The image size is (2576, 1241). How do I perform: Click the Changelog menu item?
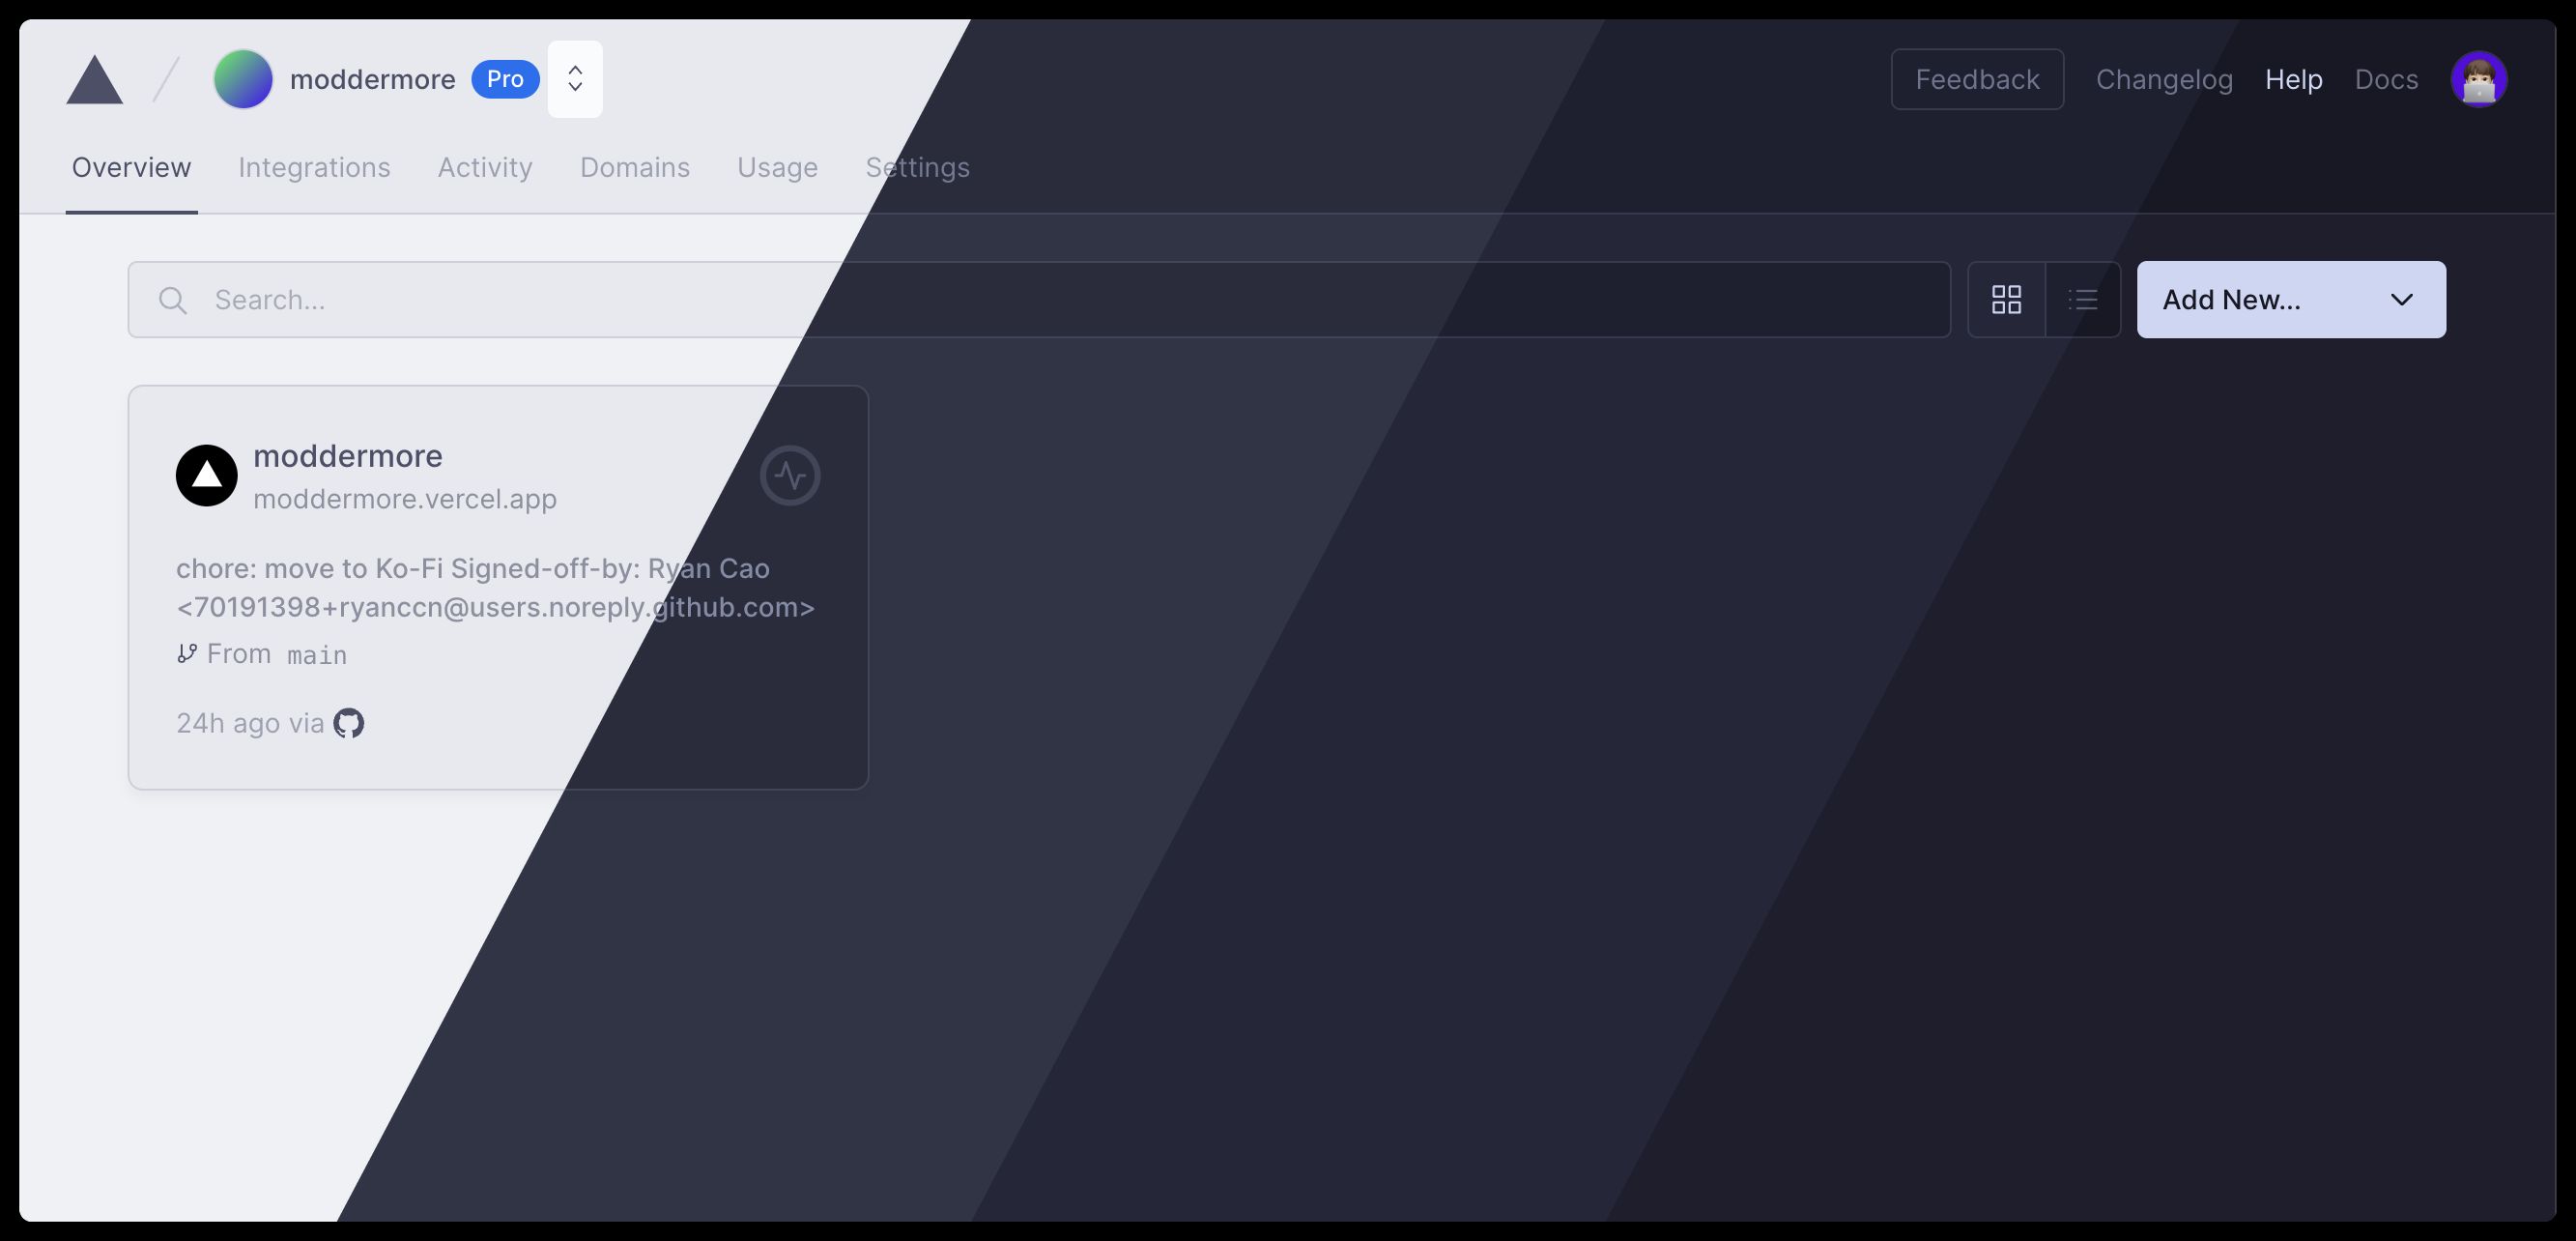(2163, 77)
